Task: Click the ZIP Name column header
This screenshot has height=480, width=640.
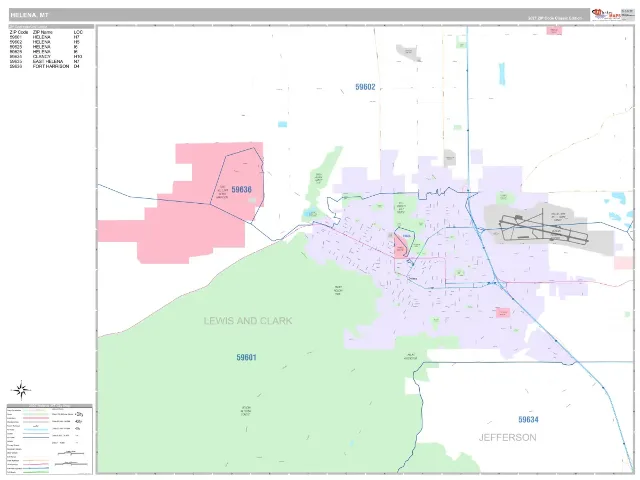Action: click(42, 32)
